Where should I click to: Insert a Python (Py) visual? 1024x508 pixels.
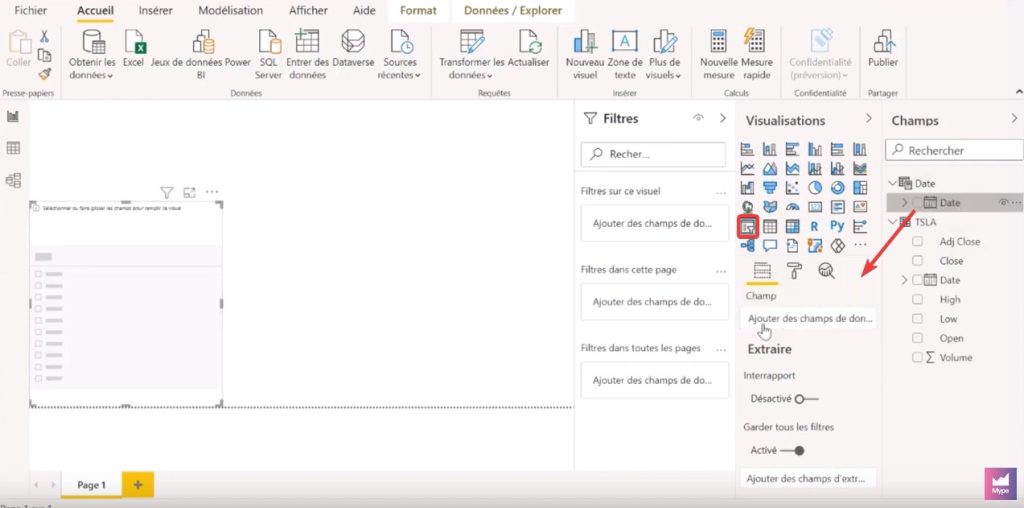[x=837, y=226]
